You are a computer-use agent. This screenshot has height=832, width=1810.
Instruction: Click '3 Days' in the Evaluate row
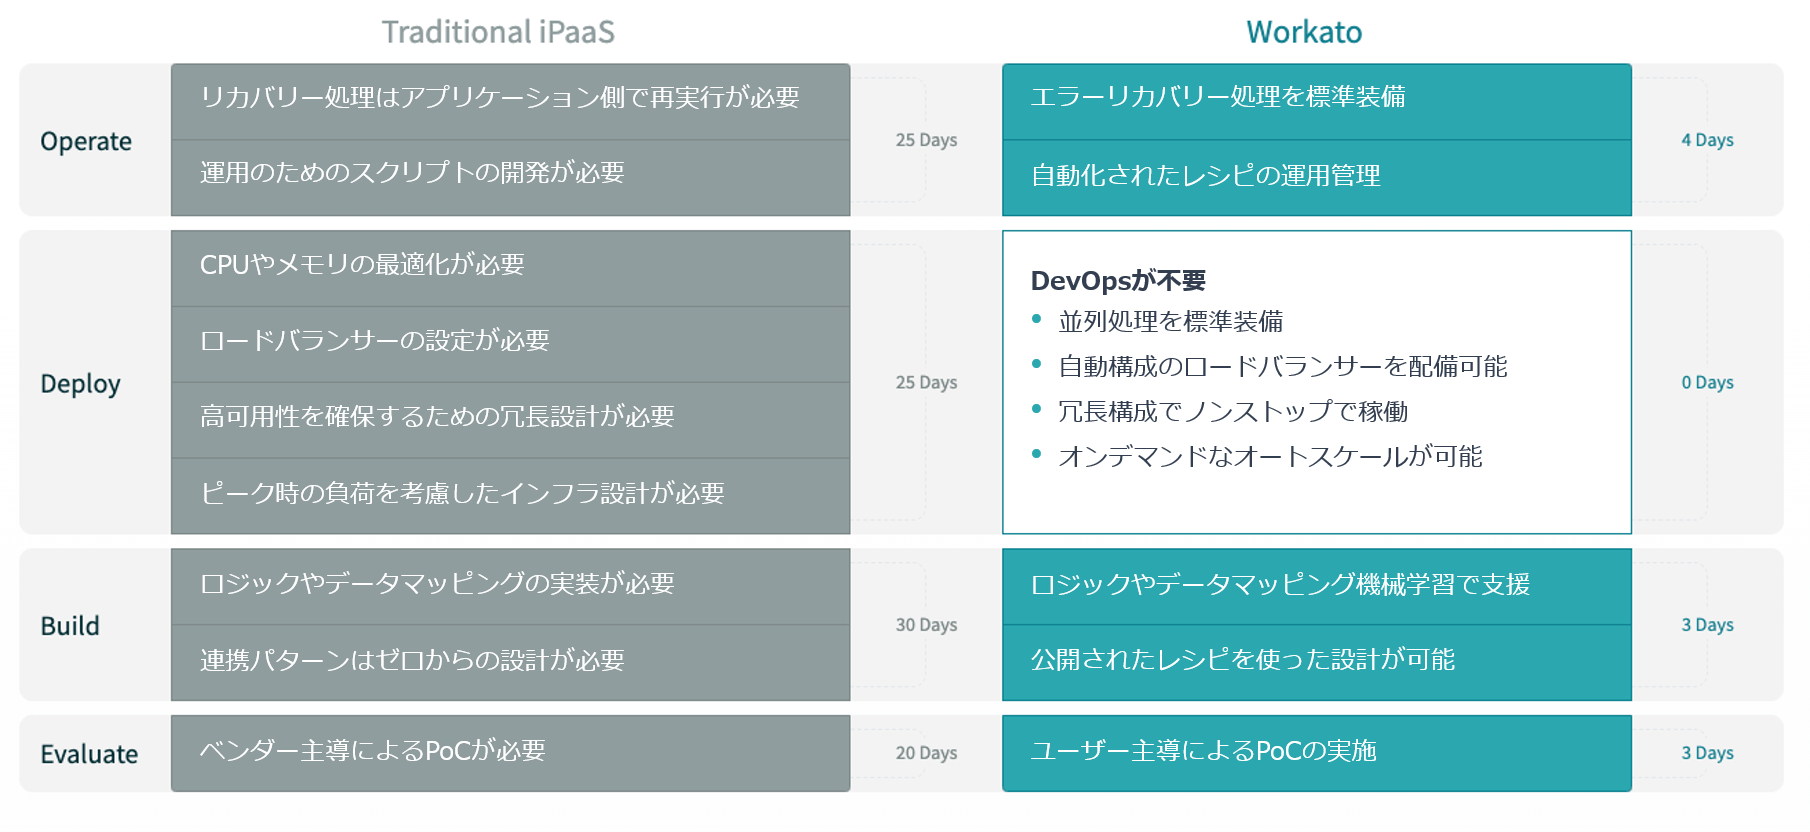(1707, 753)
